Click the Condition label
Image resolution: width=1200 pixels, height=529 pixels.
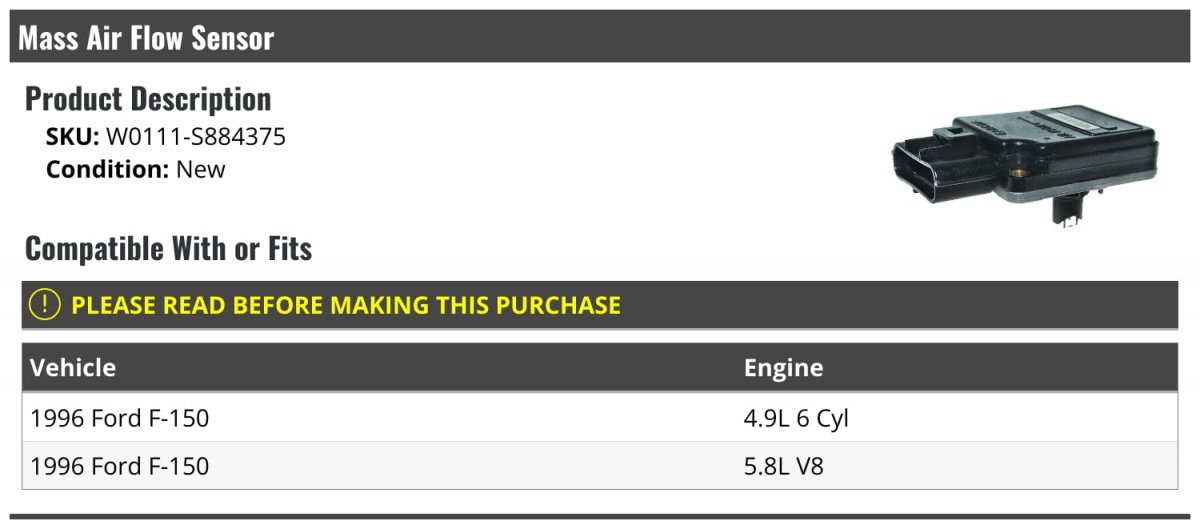[x=107, y=169]
